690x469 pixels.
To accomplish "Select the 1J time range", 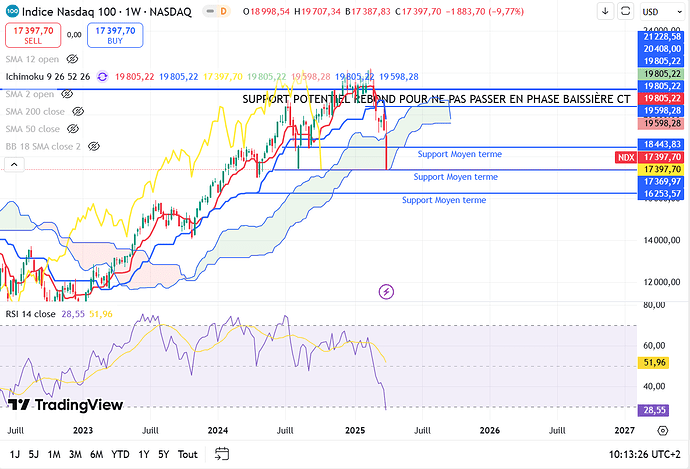I will 15,454.
